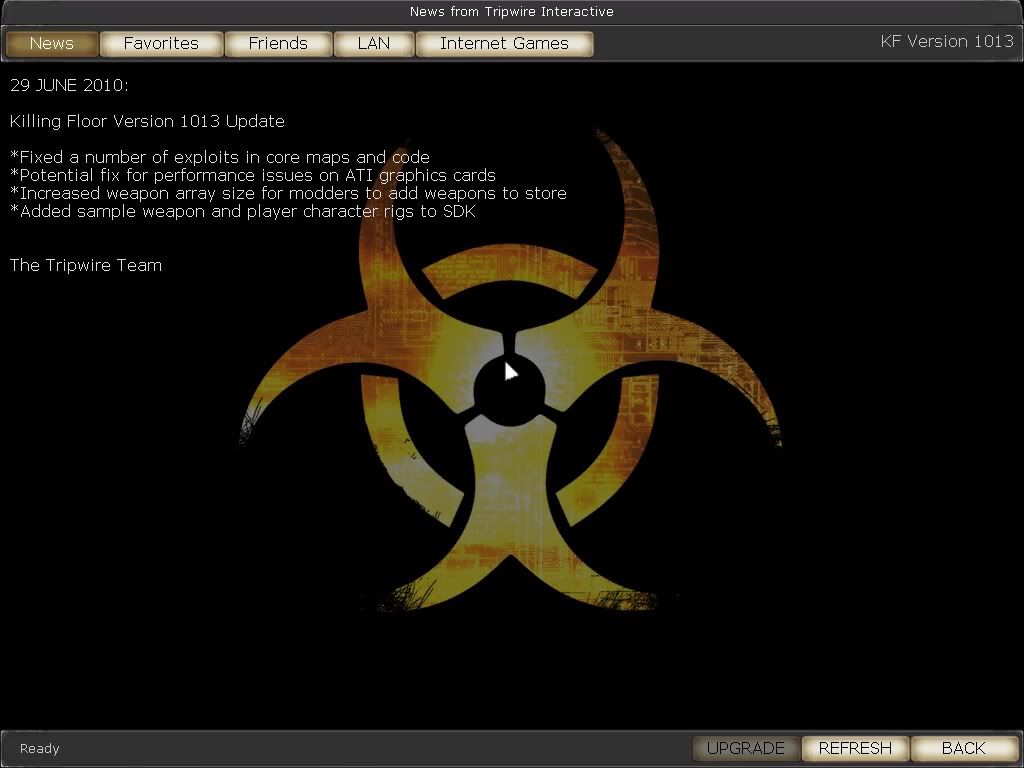
Task: Select the Friends tab
Action: (278, 43)
